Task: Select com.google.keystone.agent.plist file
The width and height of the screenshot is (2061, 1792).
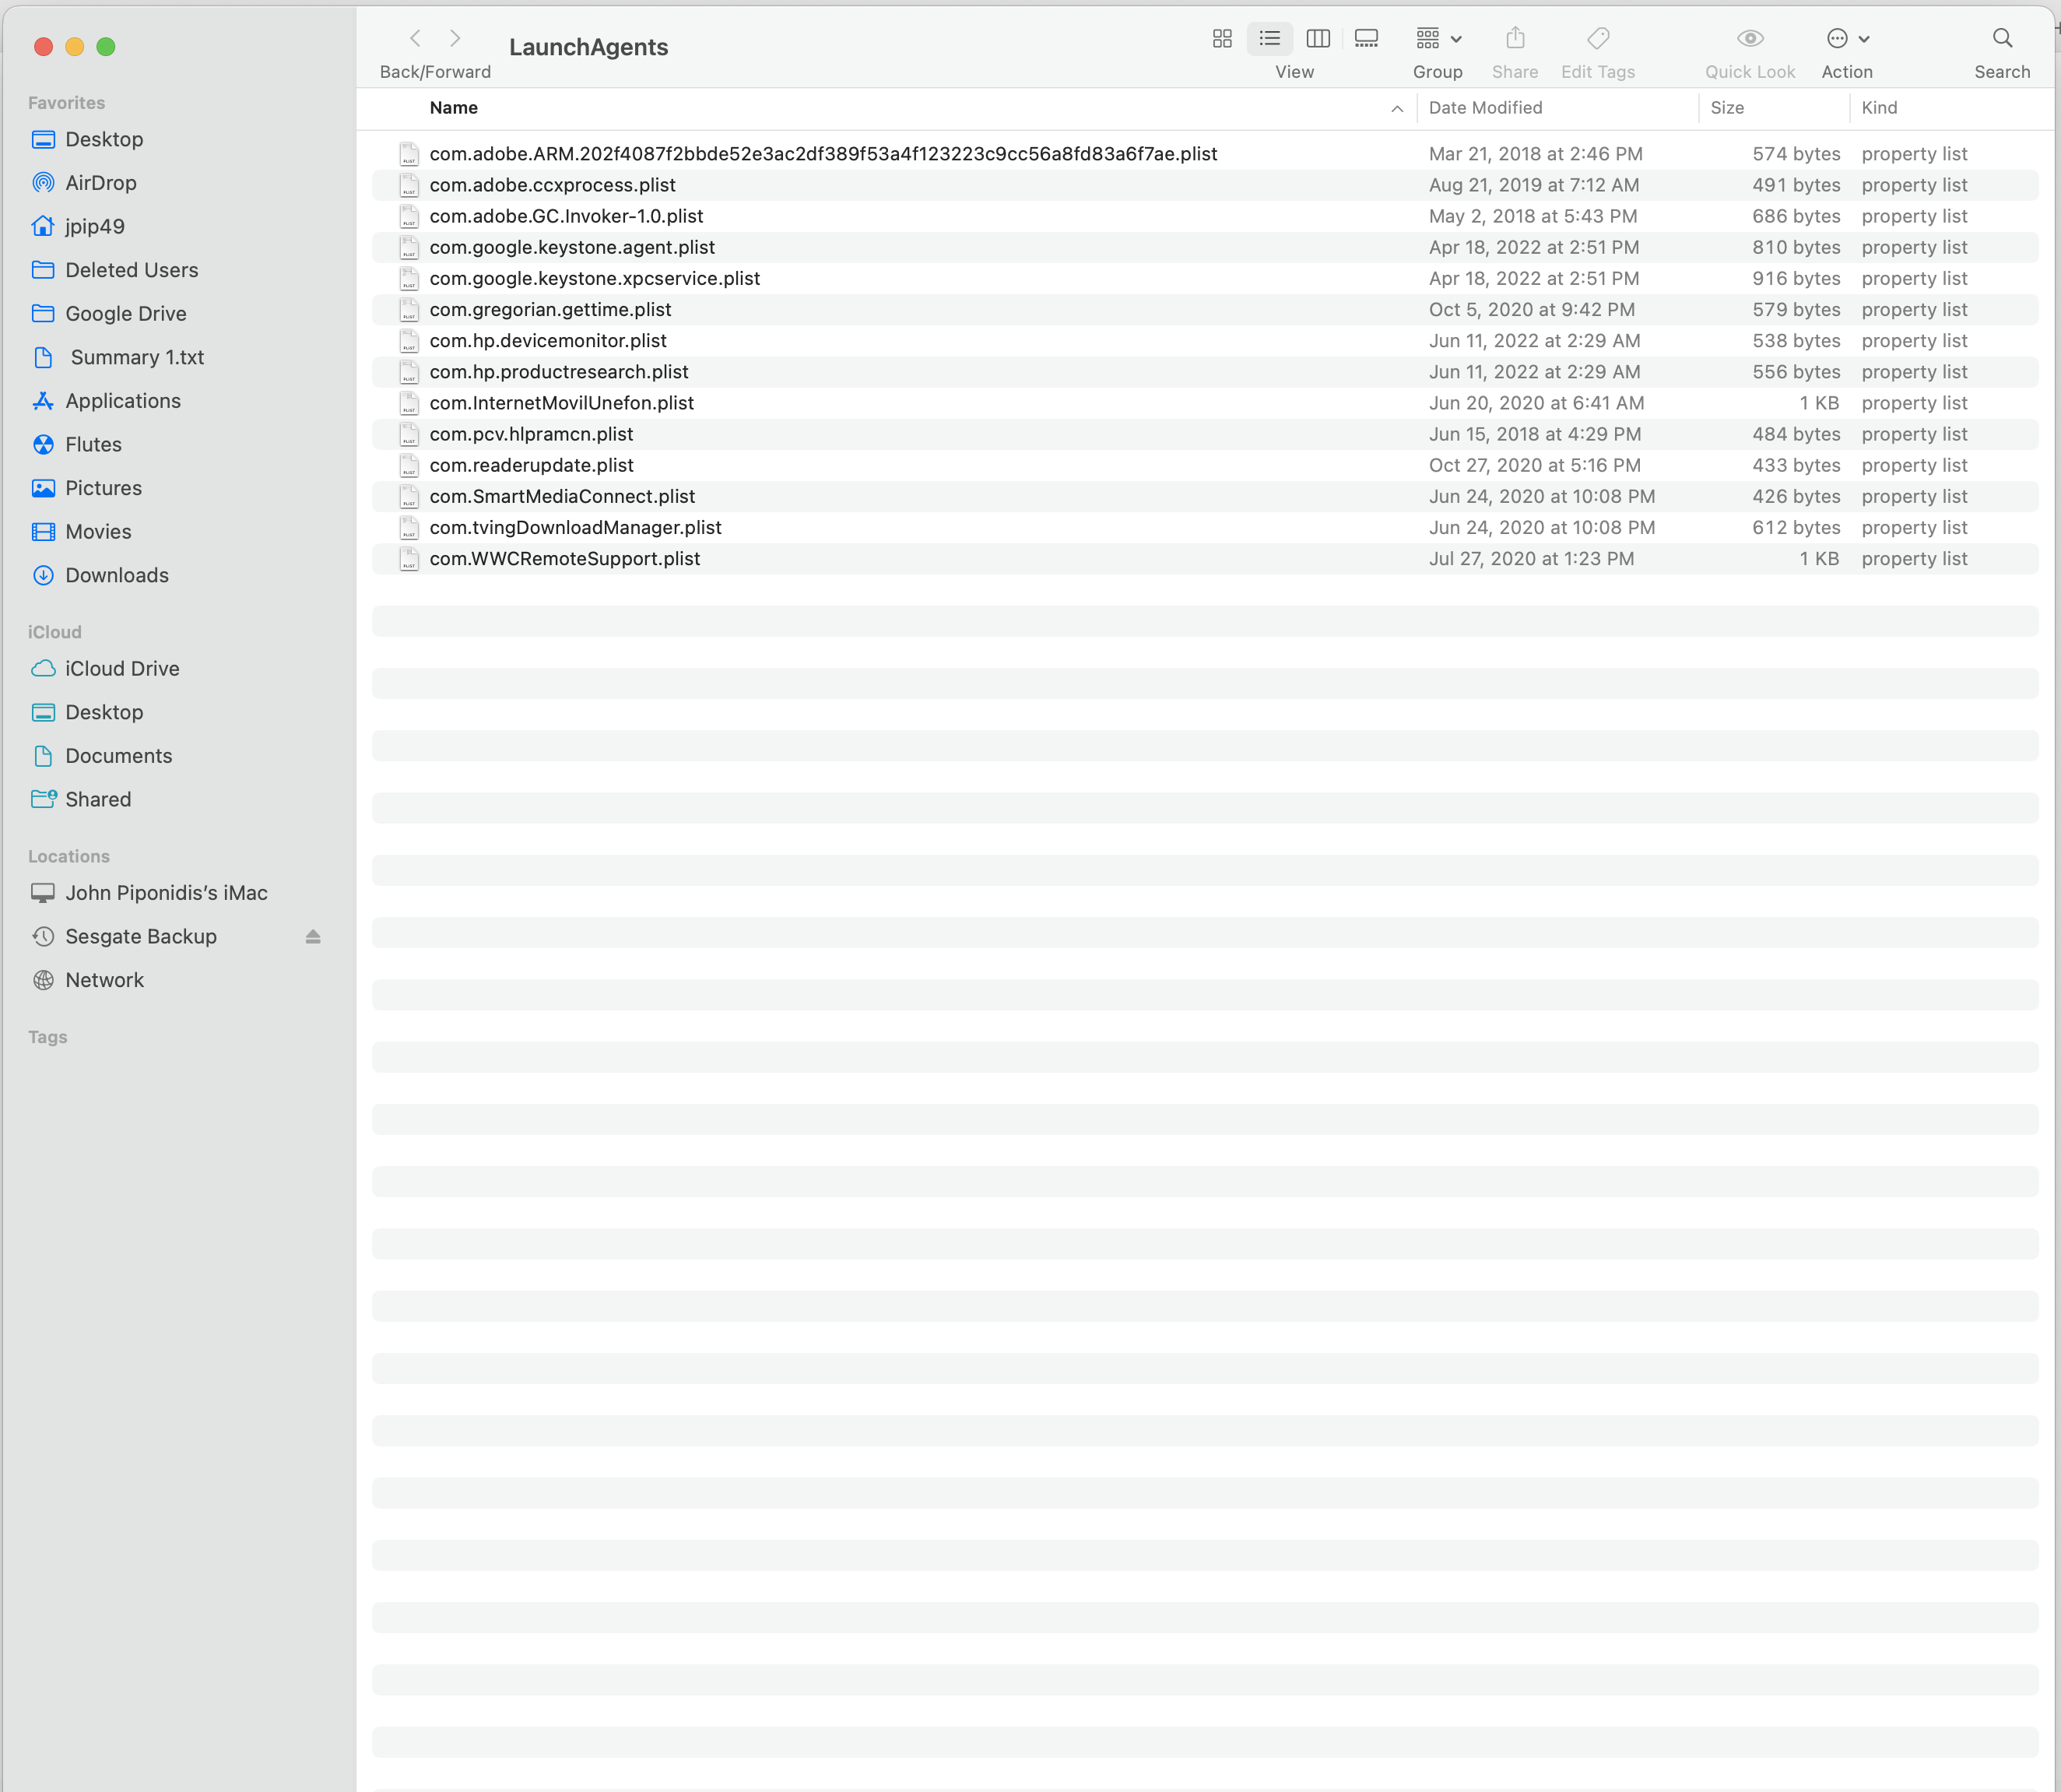Action: click(572, 247)
